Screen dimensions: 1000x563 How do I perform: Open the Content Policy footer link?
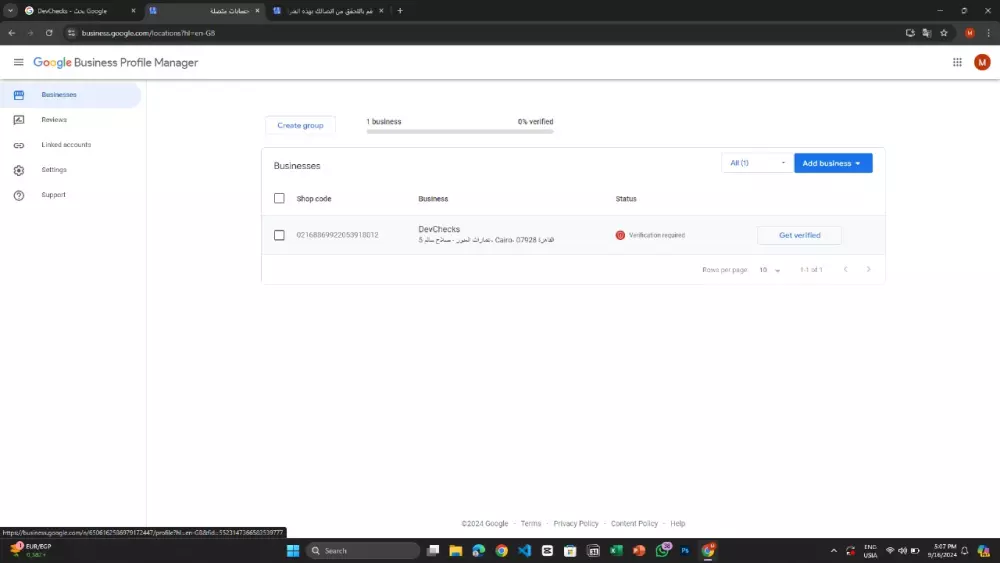pos(634,523)
